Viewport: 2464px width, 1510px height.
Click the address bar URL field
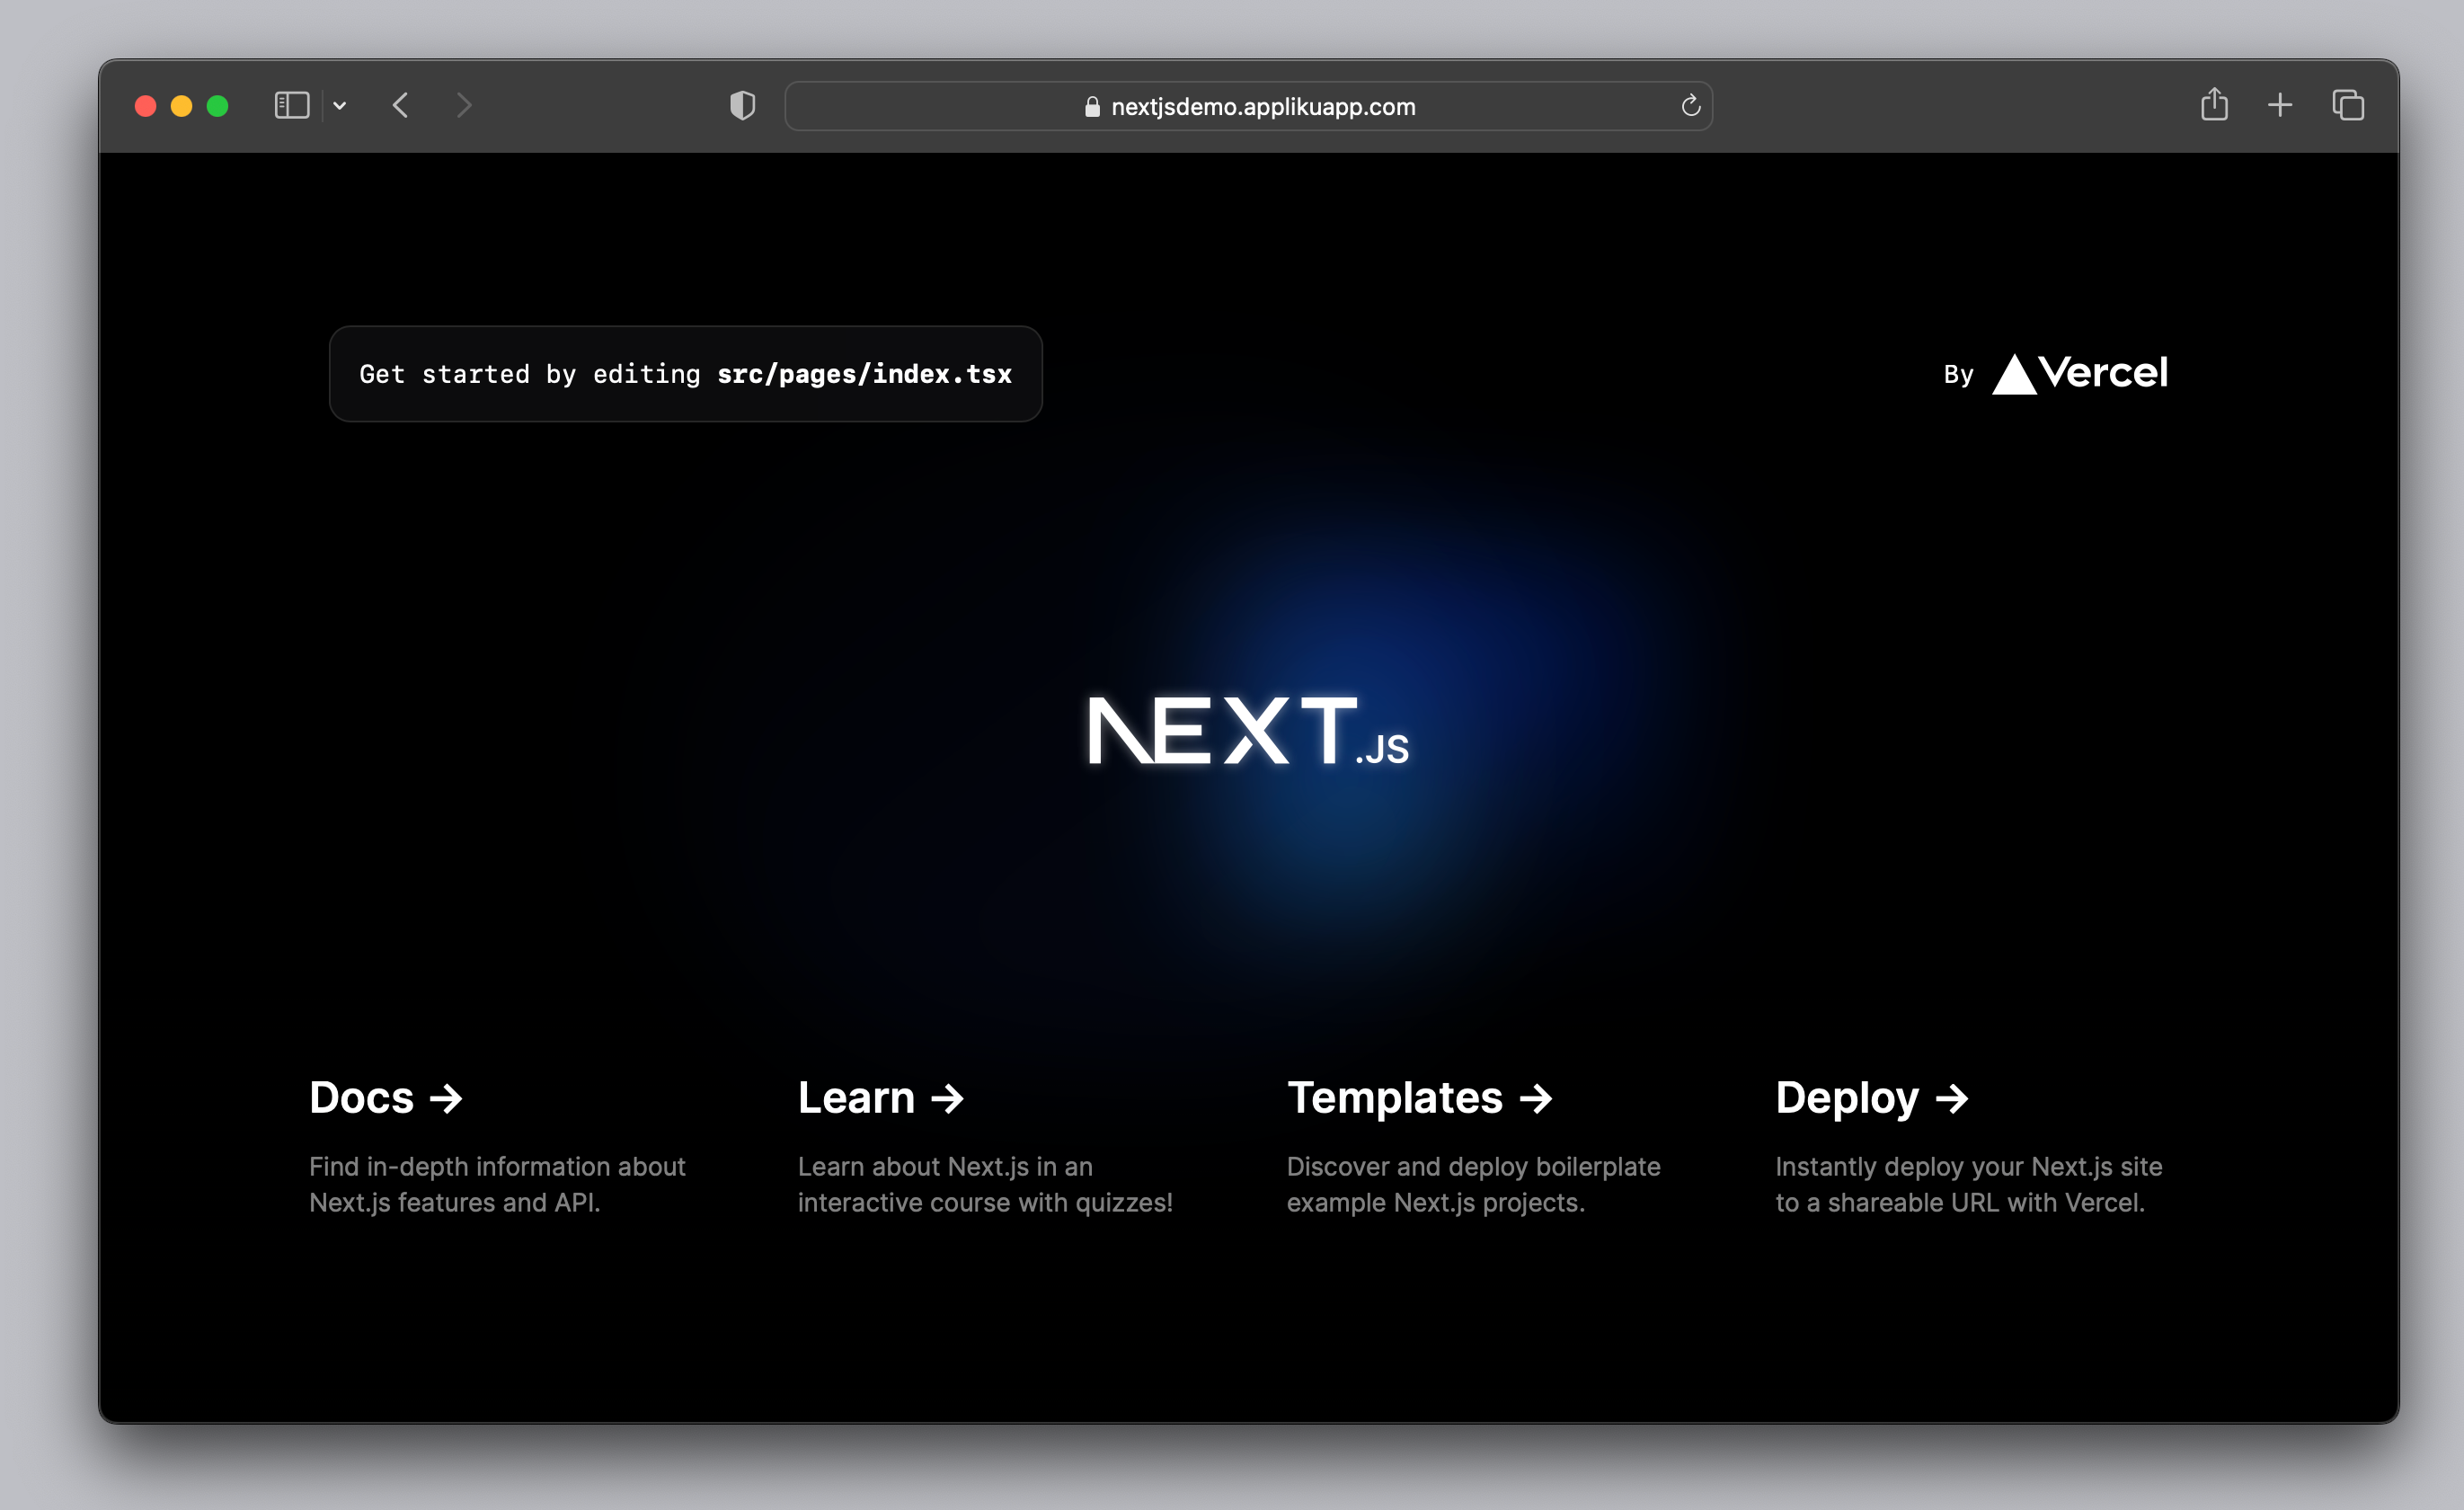click(x=1262, y=106)
